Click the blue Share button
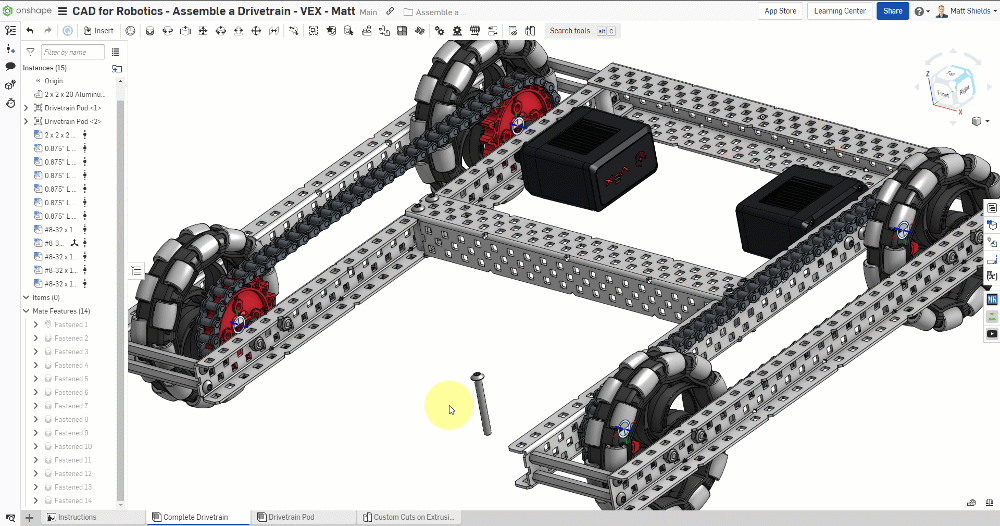The height and width of the screenshot is (526, 1000). click(x=892, y=11)
